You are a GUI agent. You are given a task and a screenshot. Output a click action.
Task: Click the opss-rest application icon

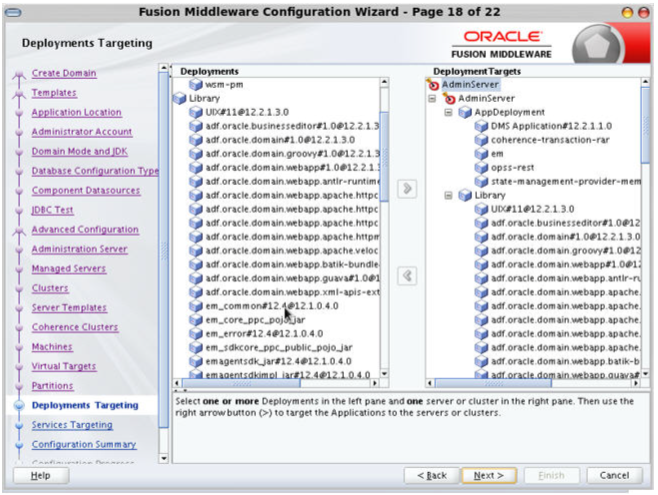[481, 167]
